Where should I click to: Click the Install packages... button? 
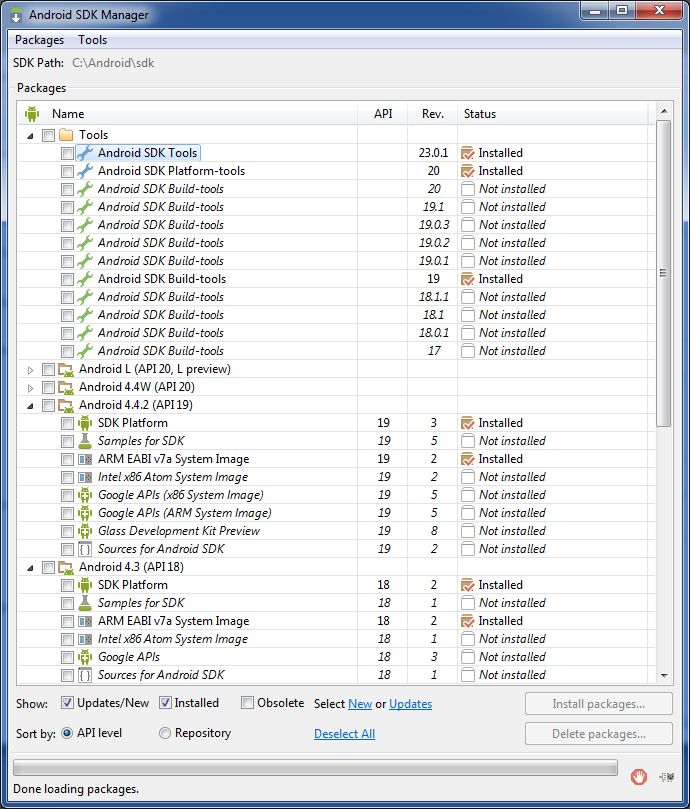tap(599, 704)
